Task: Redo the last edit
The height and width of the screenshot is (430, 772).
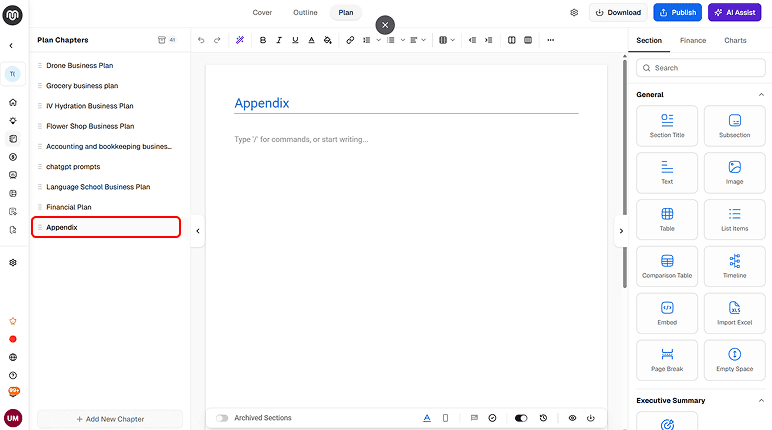Action: pyautogui.click(x=217, y=40)
